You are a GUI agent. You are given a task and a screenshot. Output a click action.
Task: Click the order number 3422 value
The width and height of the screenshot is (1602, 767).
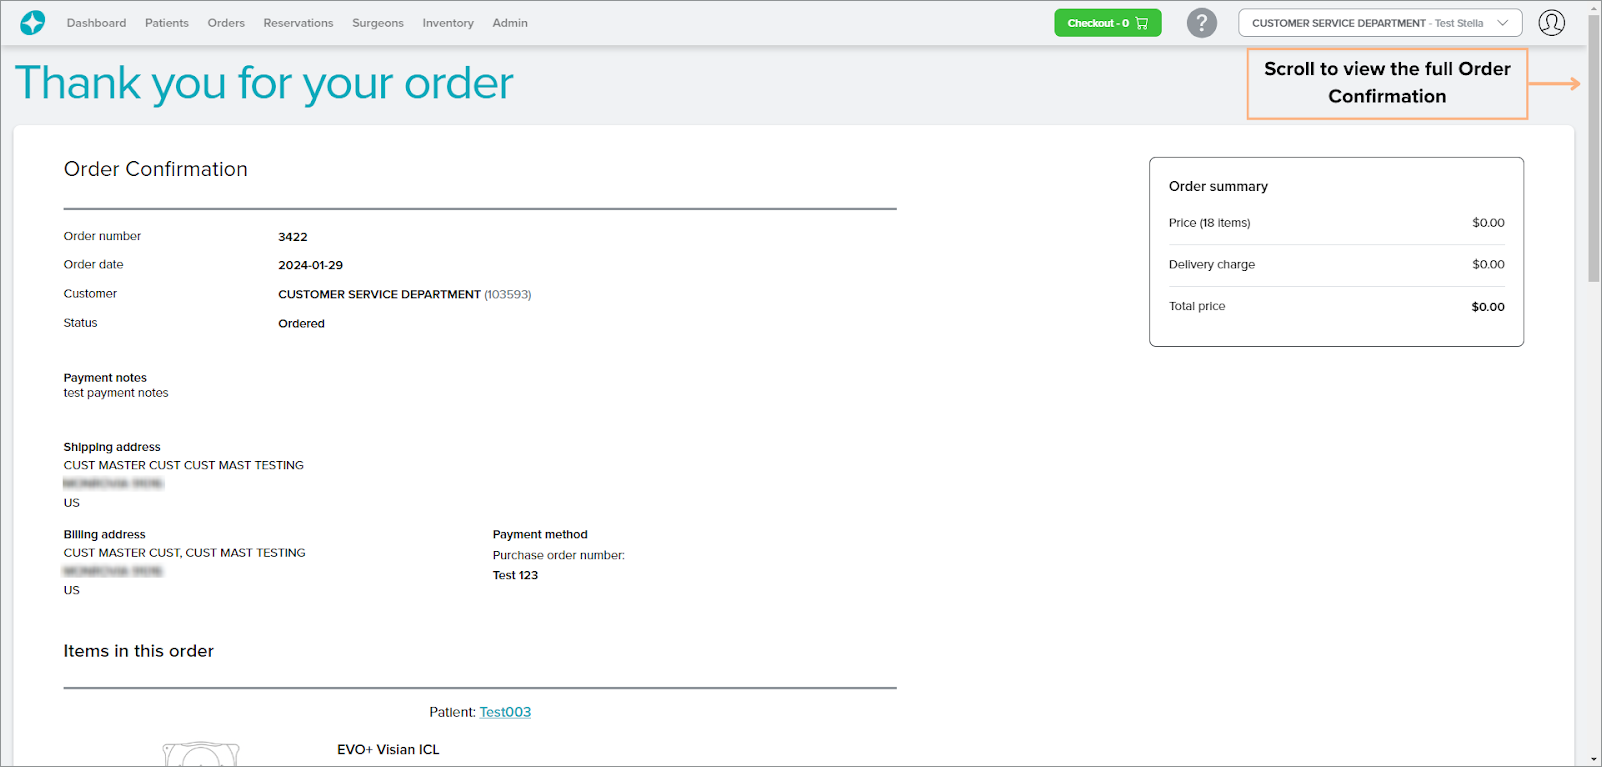tap(293, 237)
